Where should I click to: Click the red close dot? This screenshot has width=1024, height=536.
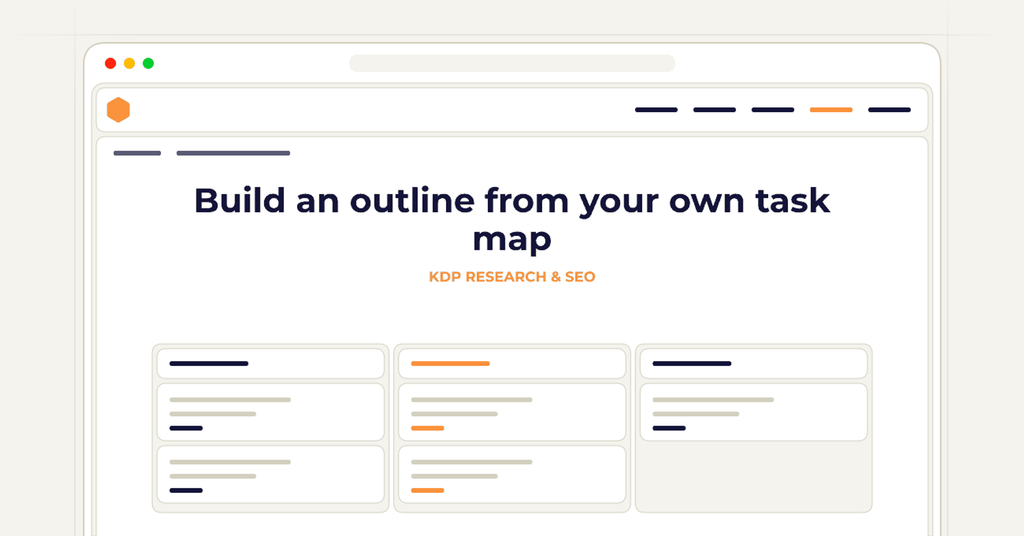(x=110, y=63)
